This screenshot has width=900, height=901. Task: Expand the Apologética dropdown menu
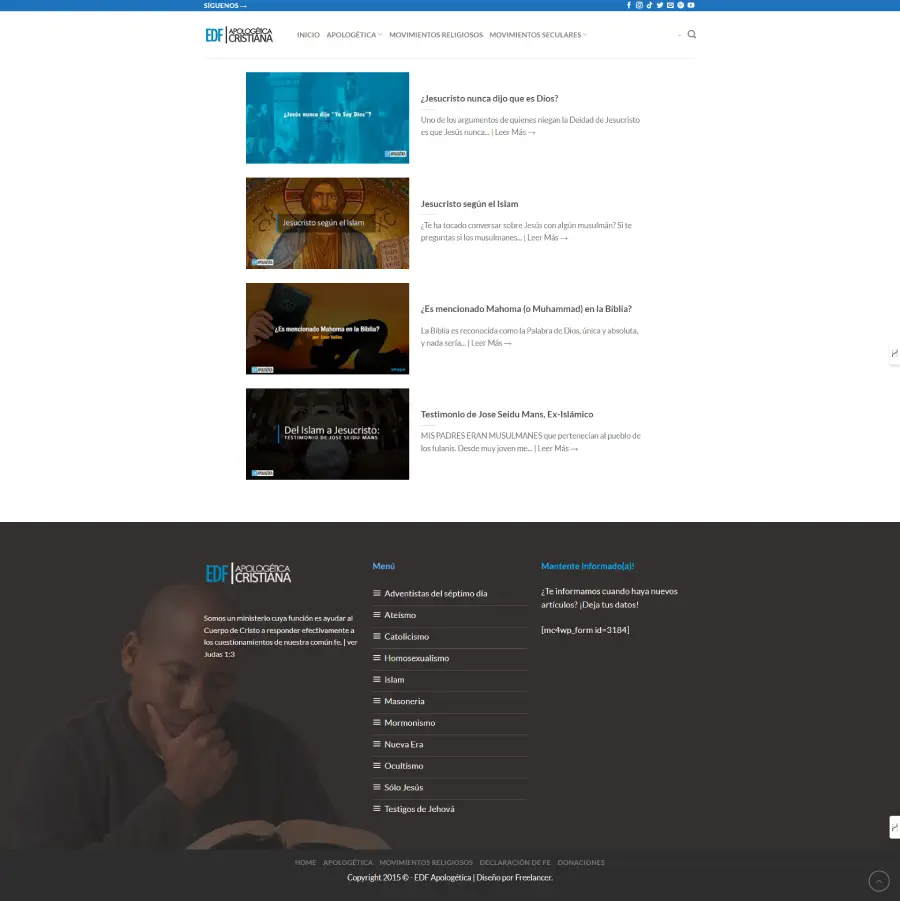coord(354,35)
